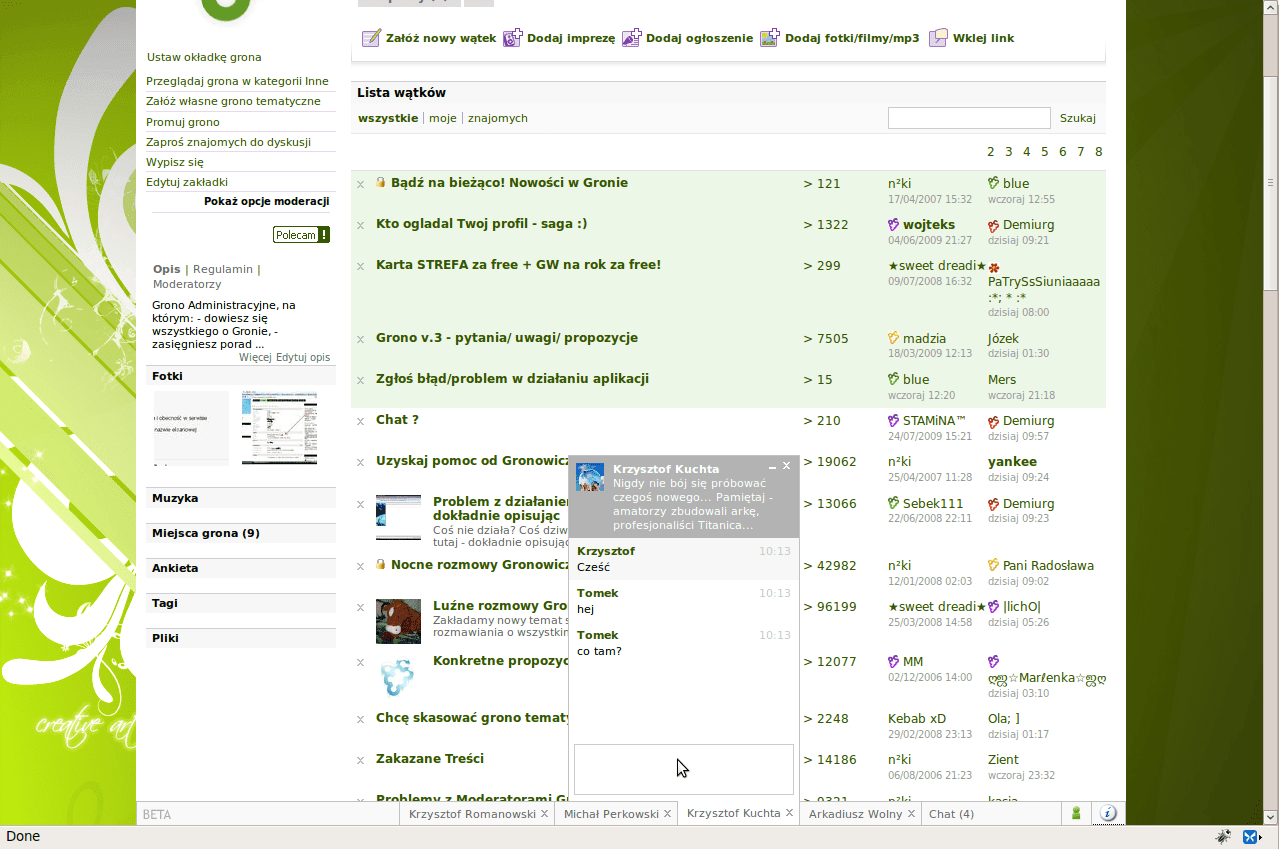This screenshot has height=849, width=1279.
Task: Click the 'Dodaj ogłoszenie' icon
Action: [x=631, y=39]
